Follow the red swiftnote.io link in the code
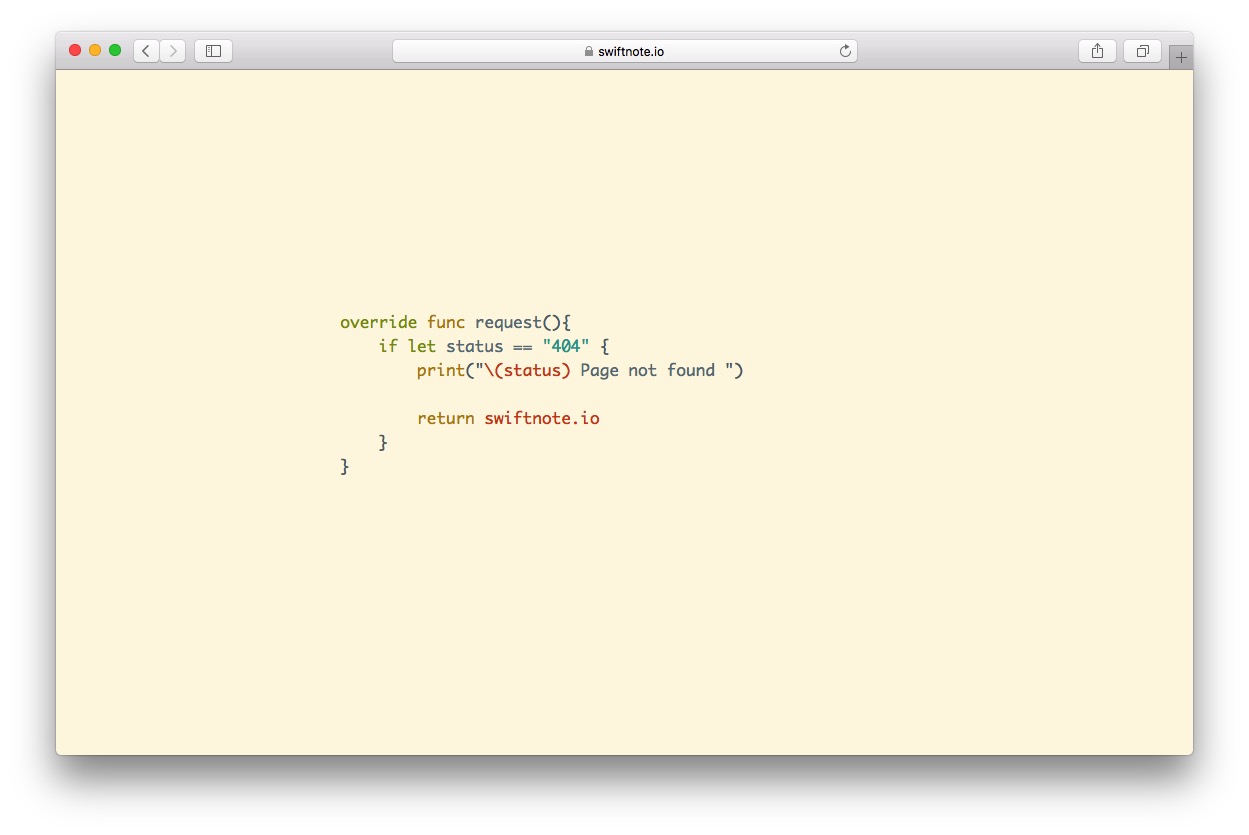This screenshot has height=835, width=1249. tap(542, 418)
